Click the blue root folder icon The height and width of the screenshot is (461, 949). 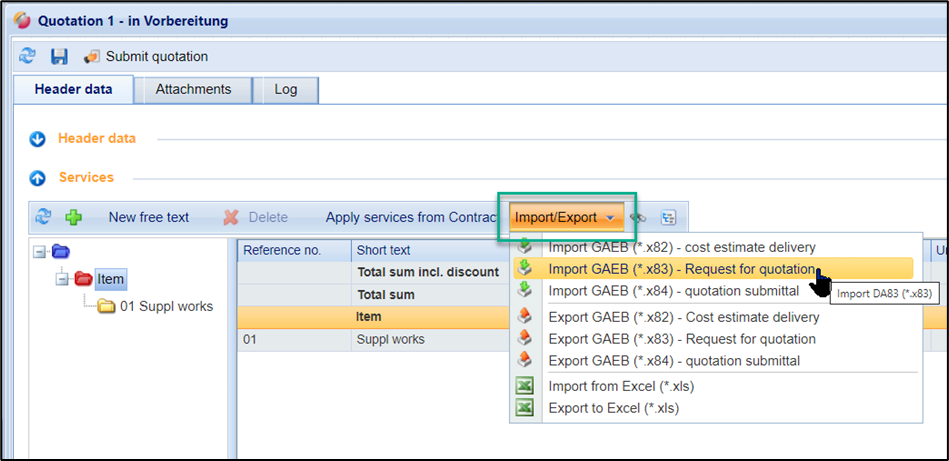(60, 251)
